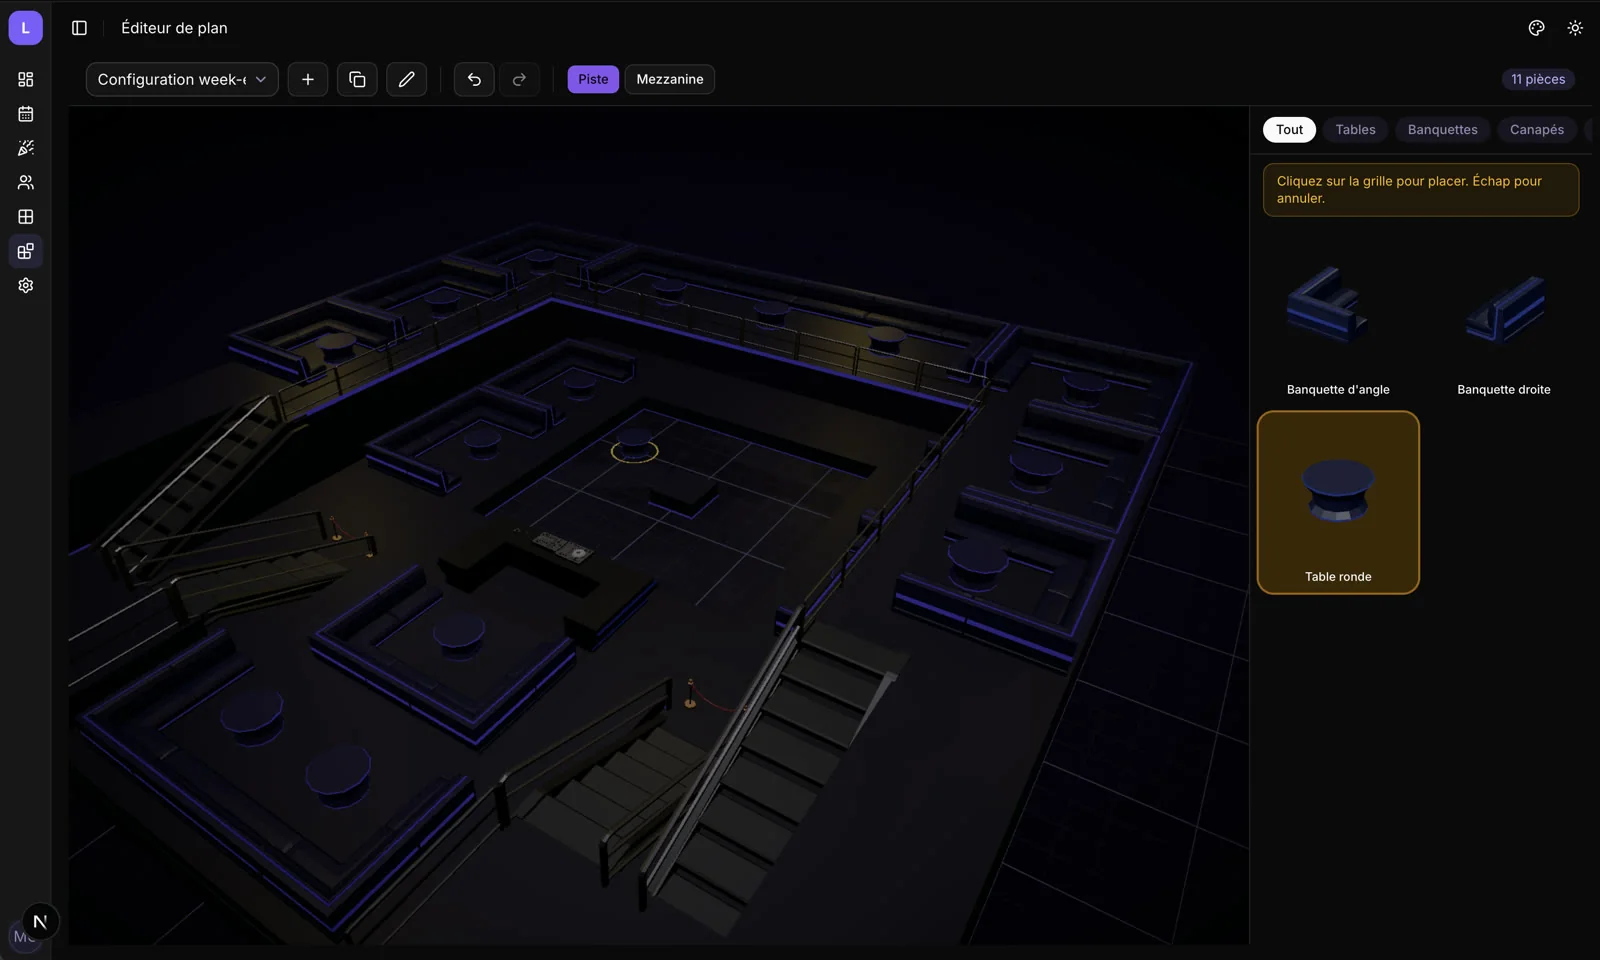Filter pieces by Banquettes tab

pyautogui.click(x=1442, y=129)
